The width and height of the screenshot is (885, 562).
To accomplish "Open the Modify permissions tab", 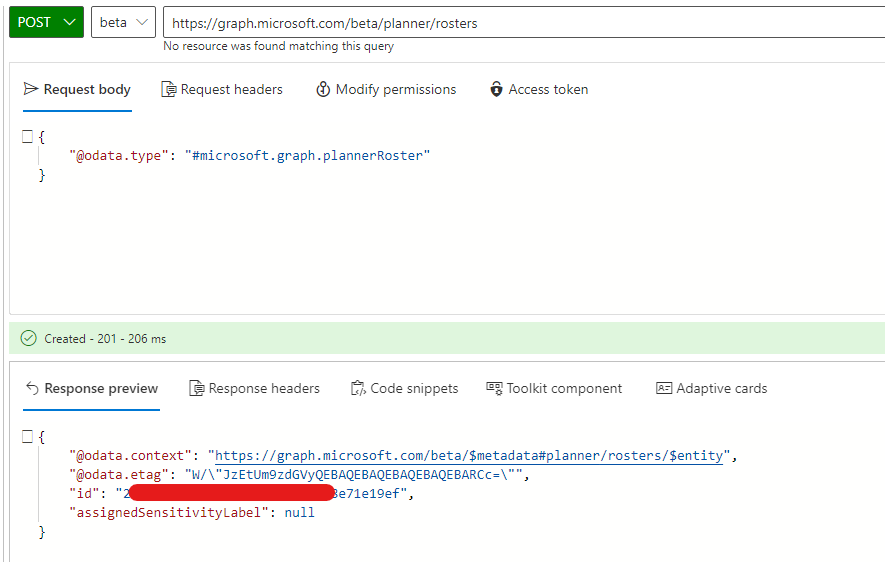I will [x=386, y=90].
